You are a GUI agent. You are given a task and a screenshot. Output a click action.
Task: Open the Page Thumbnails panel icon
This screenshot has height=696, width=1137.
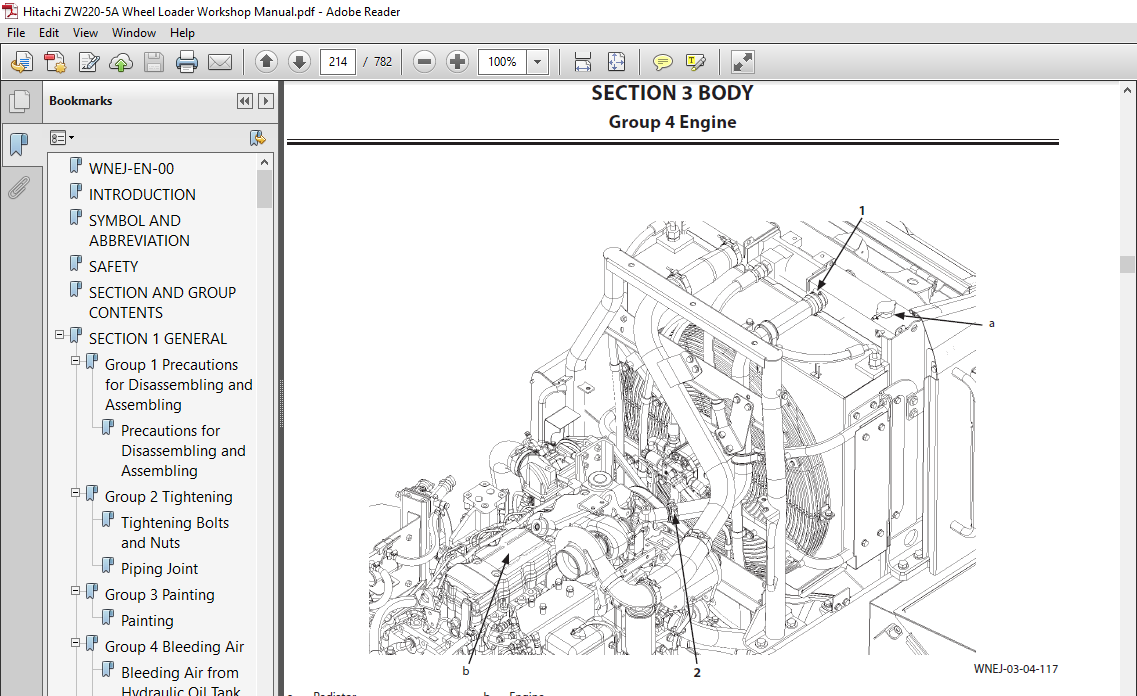tap(20, 102)
